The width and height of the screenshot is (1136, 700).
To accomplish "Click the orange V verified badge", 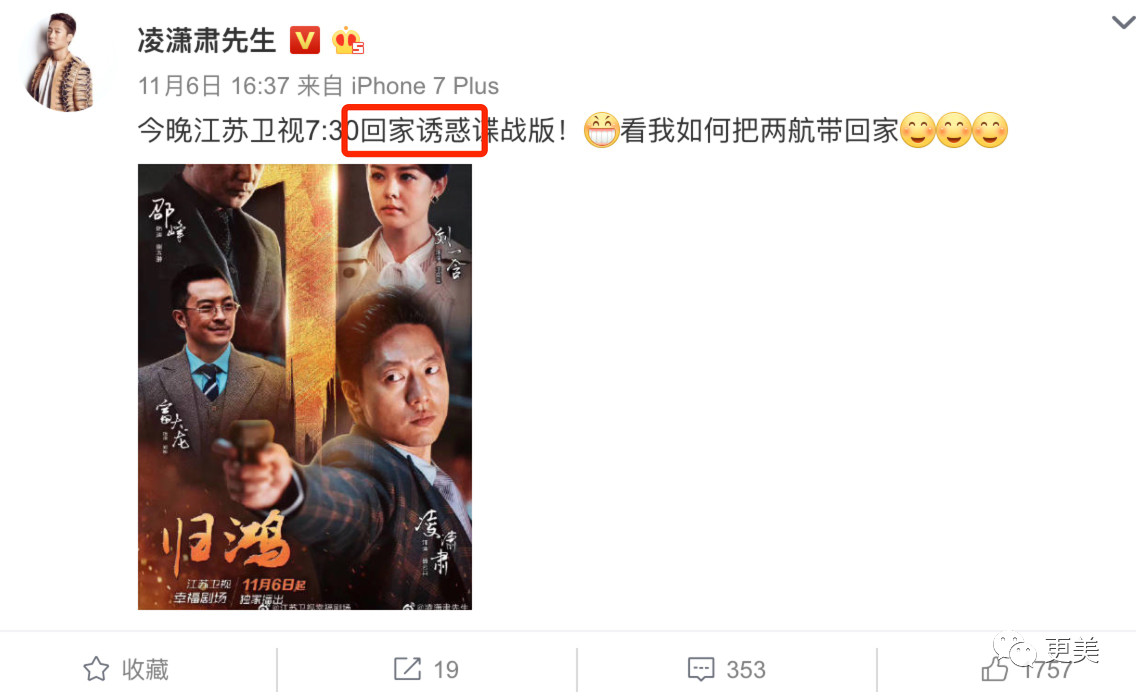I will (x=305, y=41).
